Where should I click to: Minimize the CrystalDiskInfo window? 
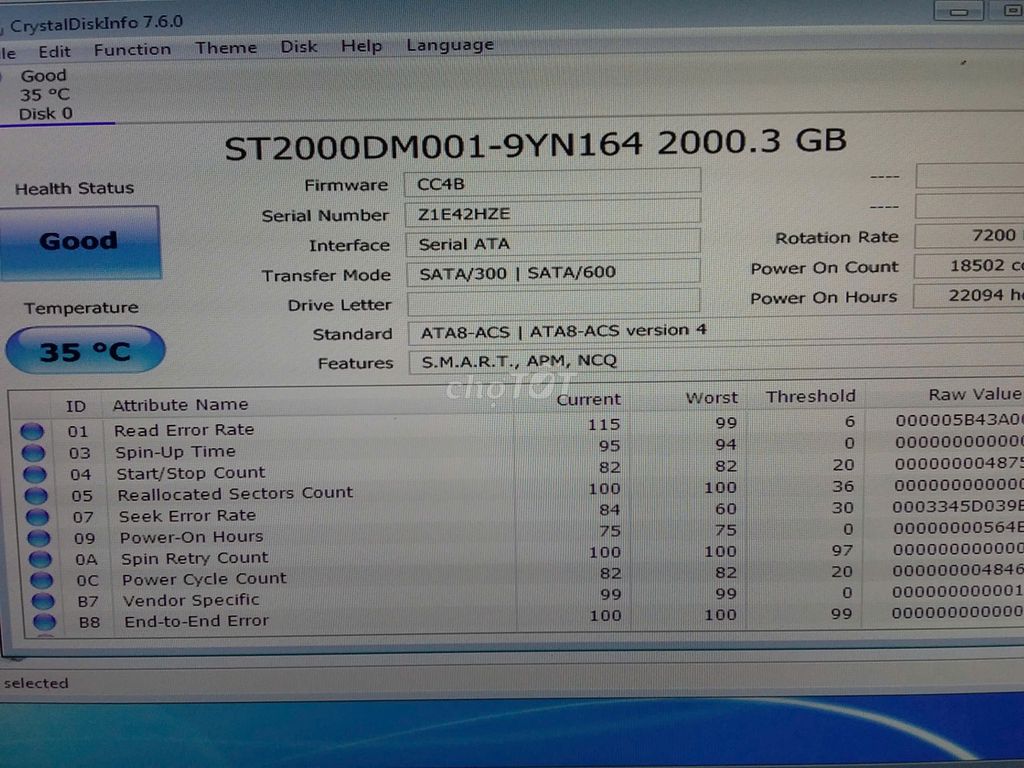click(x=958, y=10)
